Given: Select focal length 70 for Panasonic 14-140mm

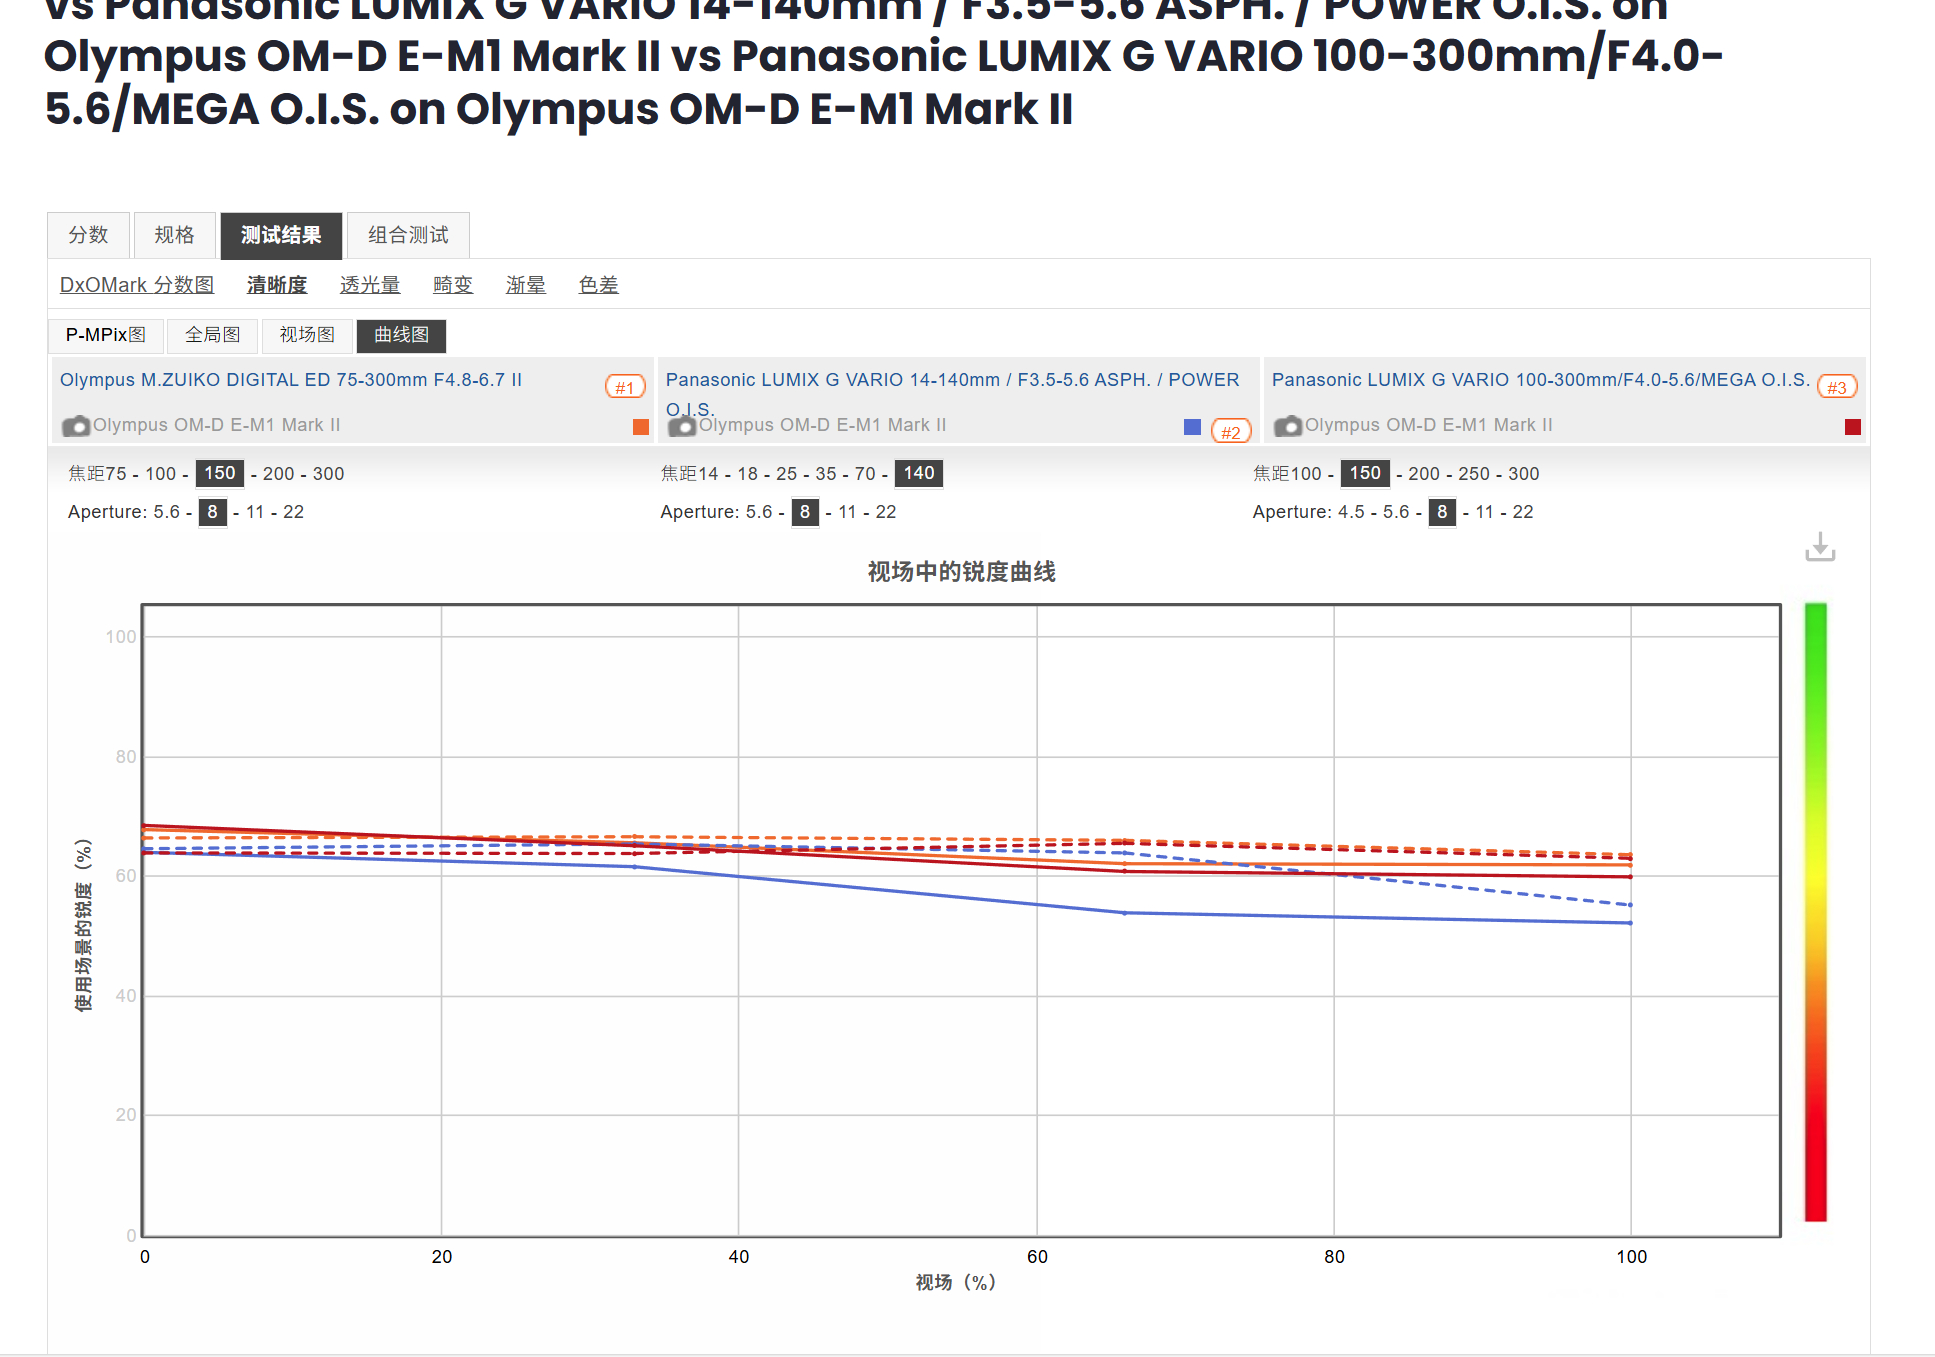Looking at the screenshot, I should (x=865, y=474).
